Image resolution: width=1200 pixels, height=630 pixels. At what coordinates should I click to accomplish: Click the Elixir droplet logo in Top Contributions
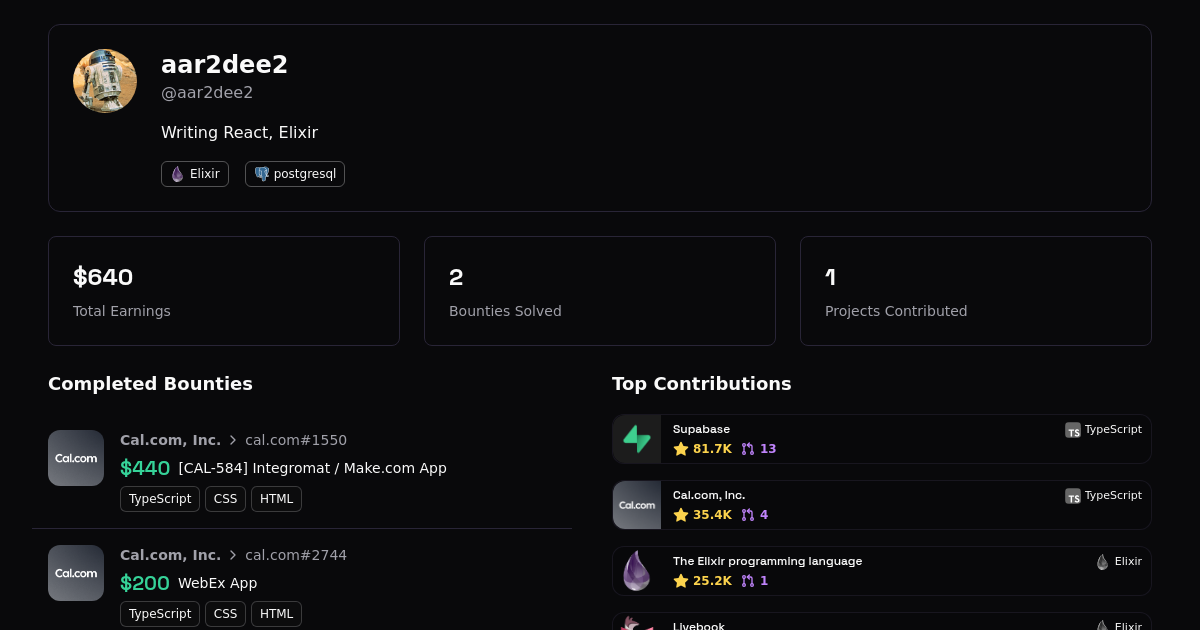(x=637, y=571)
